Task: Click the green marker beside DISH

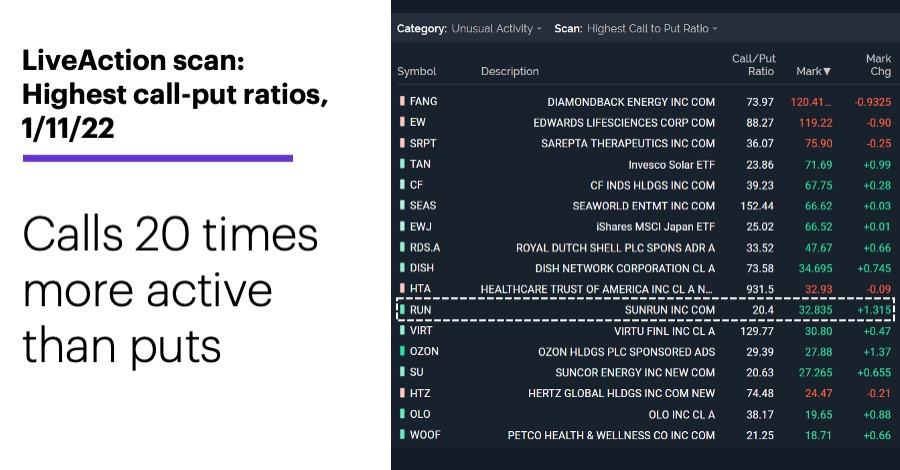Action: click(402, 268)
